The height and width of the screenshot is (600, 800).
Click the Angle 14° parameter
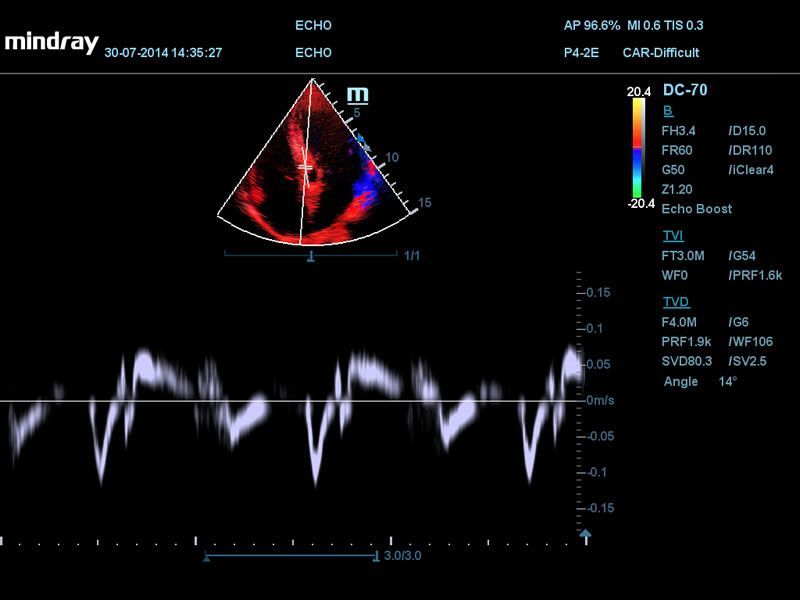pos(701,381)
